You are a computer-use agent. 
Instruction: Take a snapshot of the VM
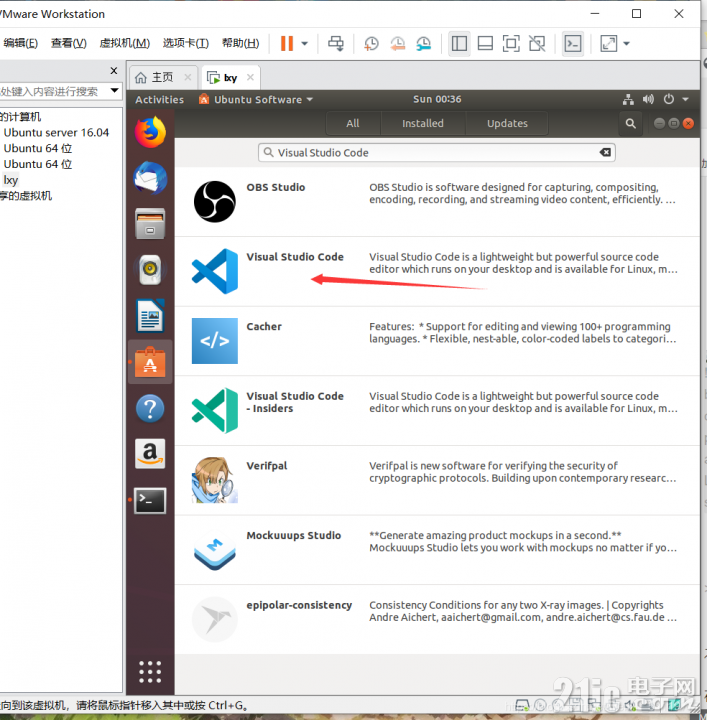(371, 44)
